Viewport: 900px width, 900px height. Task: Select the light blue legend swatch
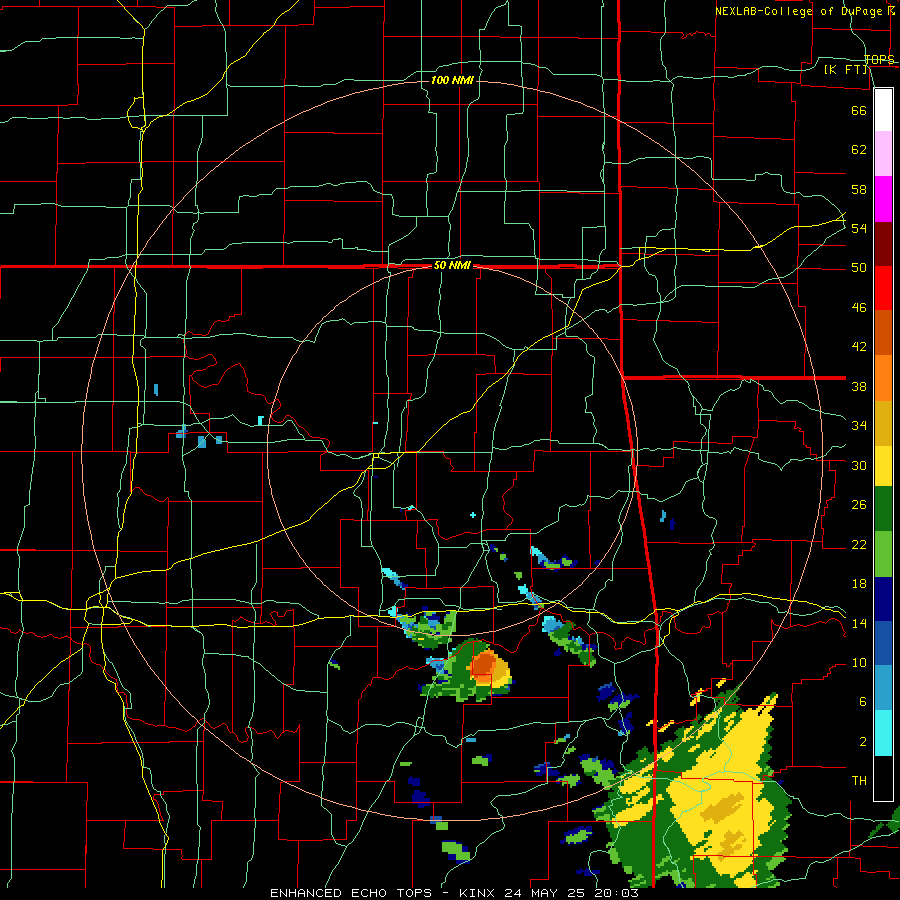pos(883,688)
